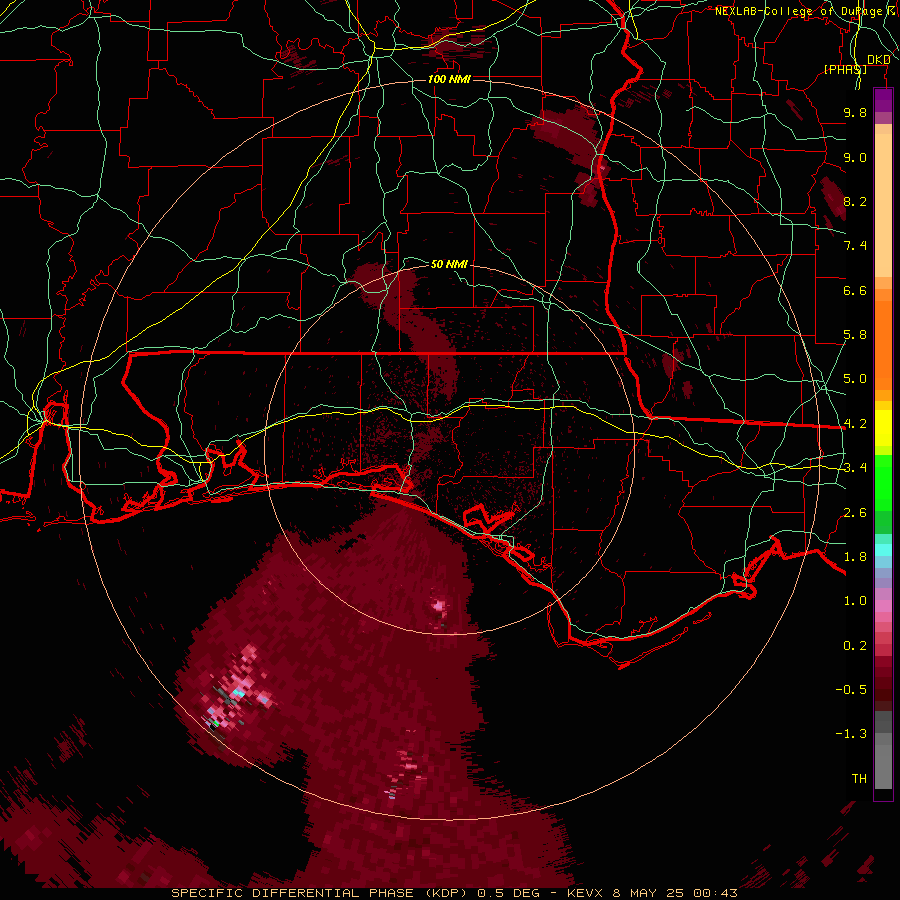
Task: Click the 9.0 value on the color scale
Action: [x=855, y=157]
